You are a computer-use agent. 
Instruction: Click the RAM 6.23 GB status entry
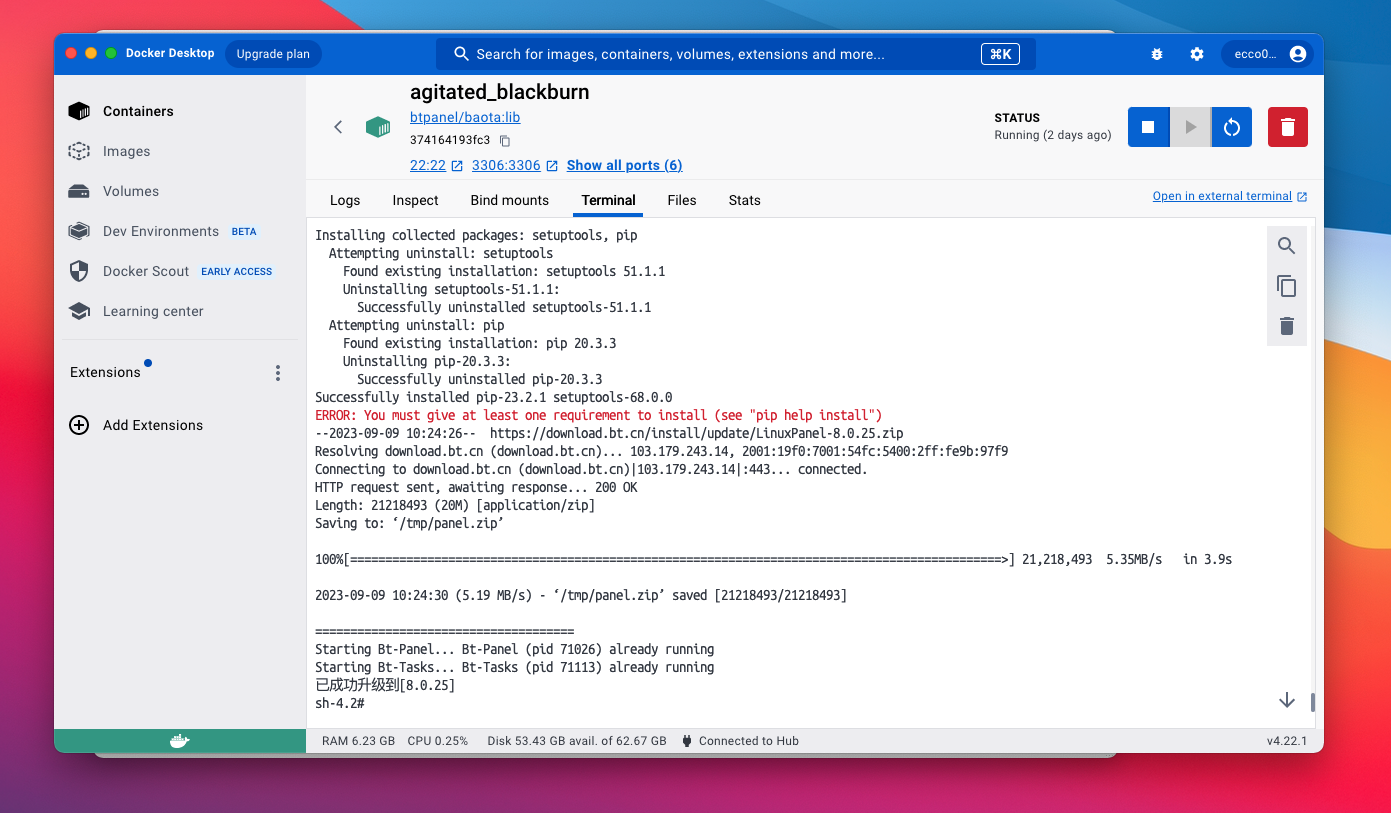click(358, 741)
